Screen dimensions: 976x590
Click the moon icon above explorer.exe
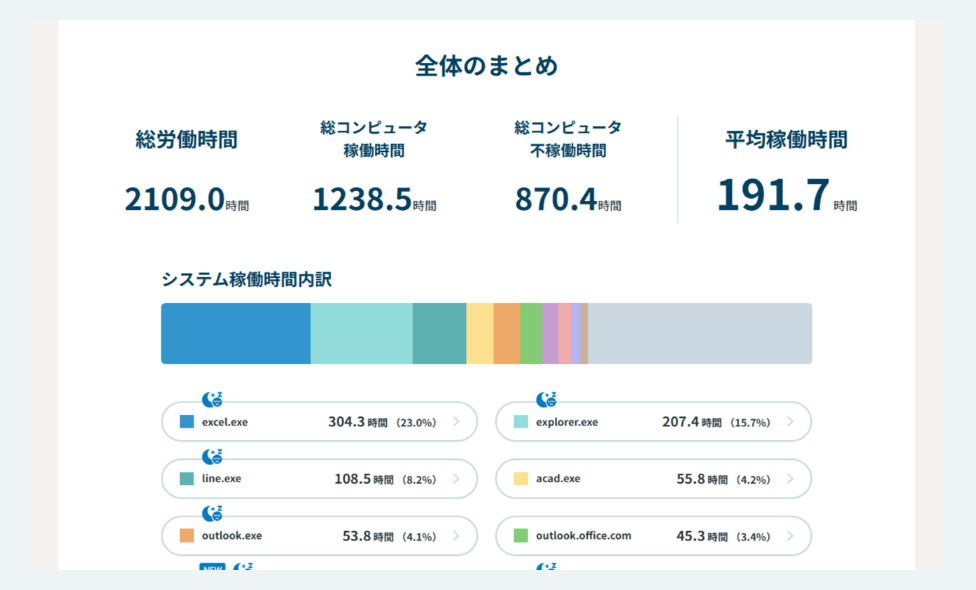click(x=545, y=399)
